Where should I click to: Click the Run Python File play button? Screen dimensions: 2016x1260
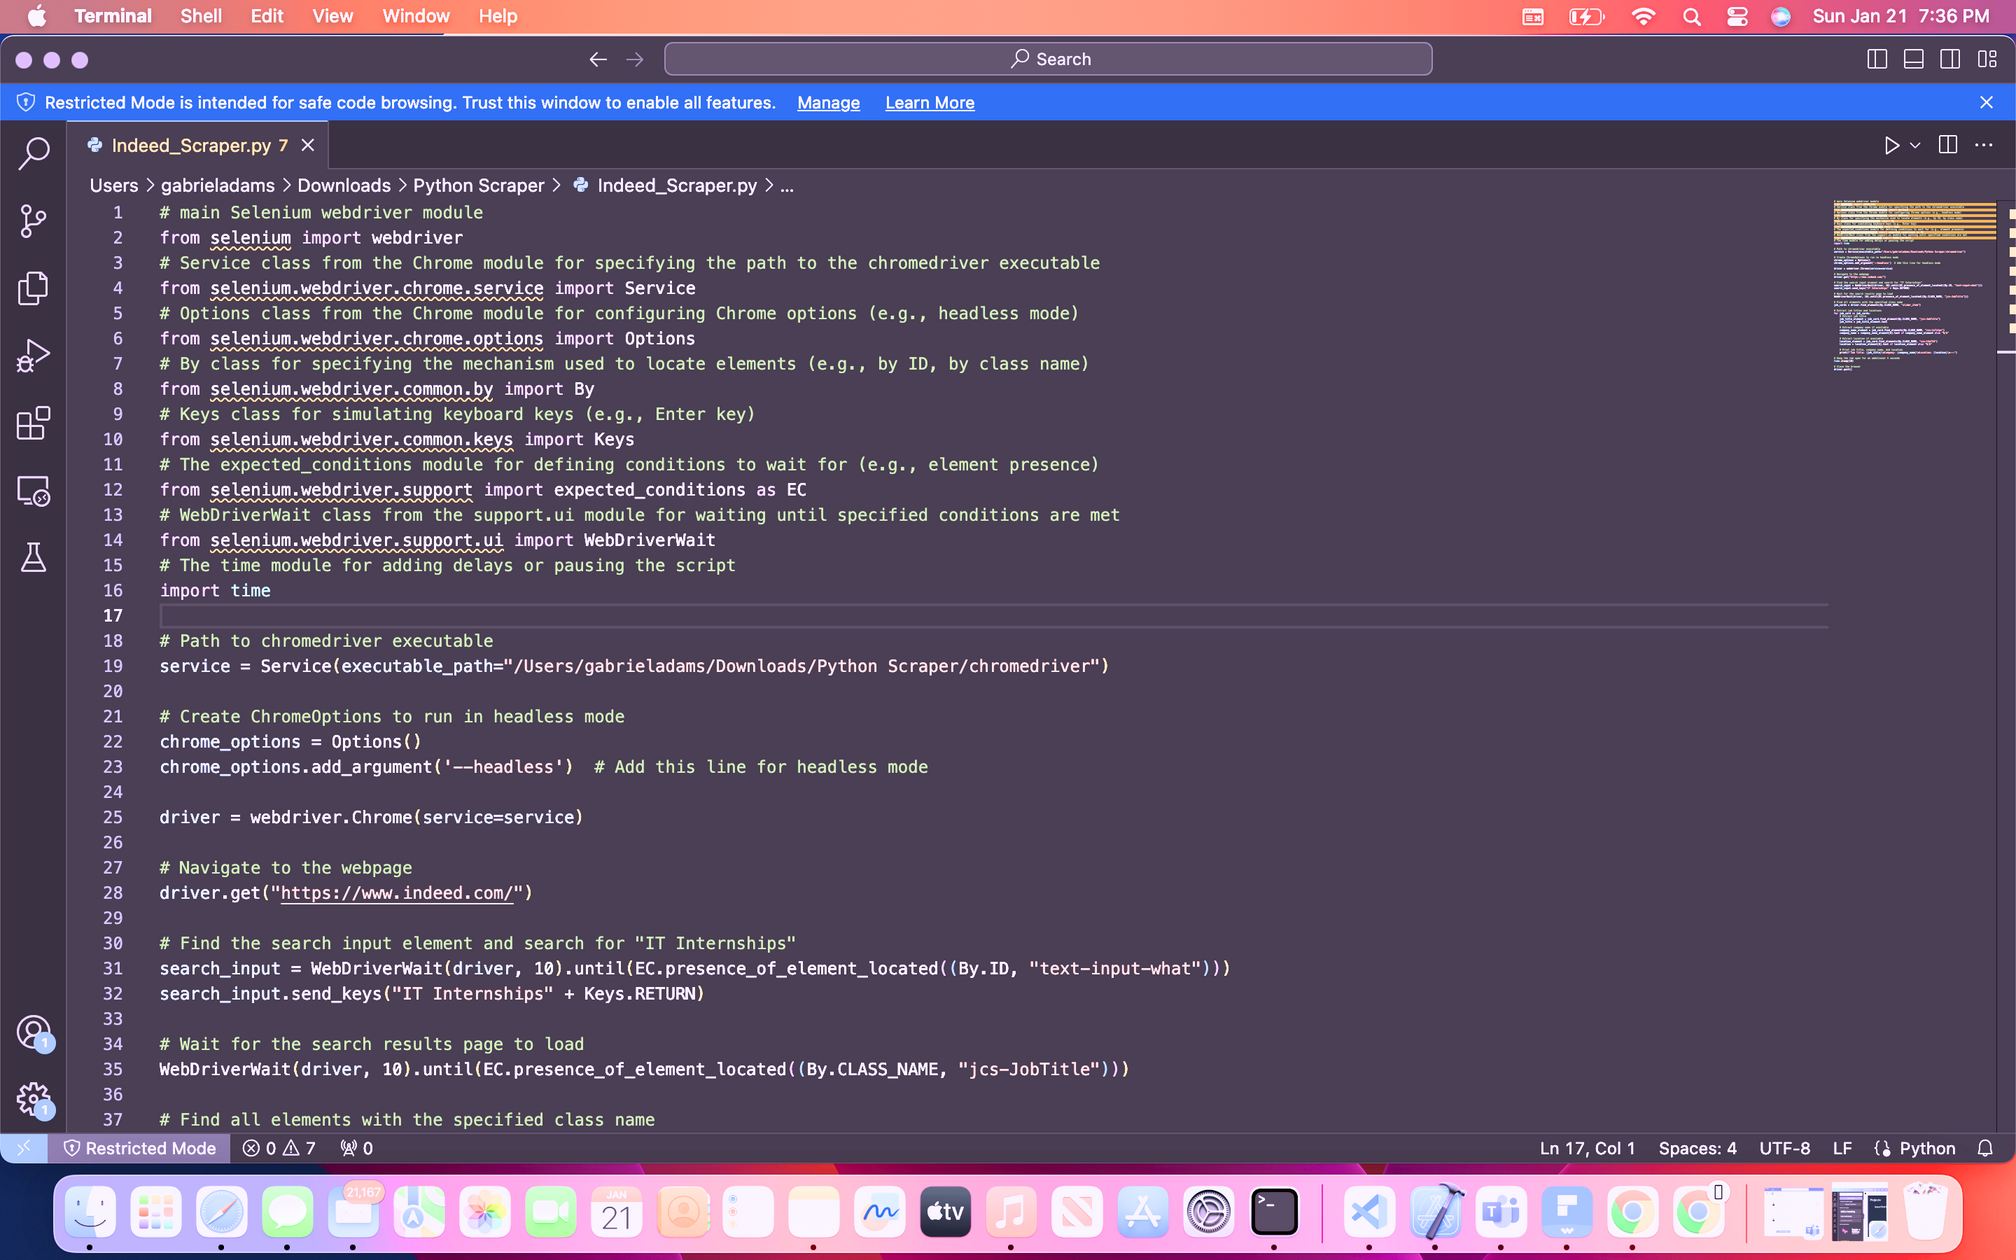tap(1890, 146)
